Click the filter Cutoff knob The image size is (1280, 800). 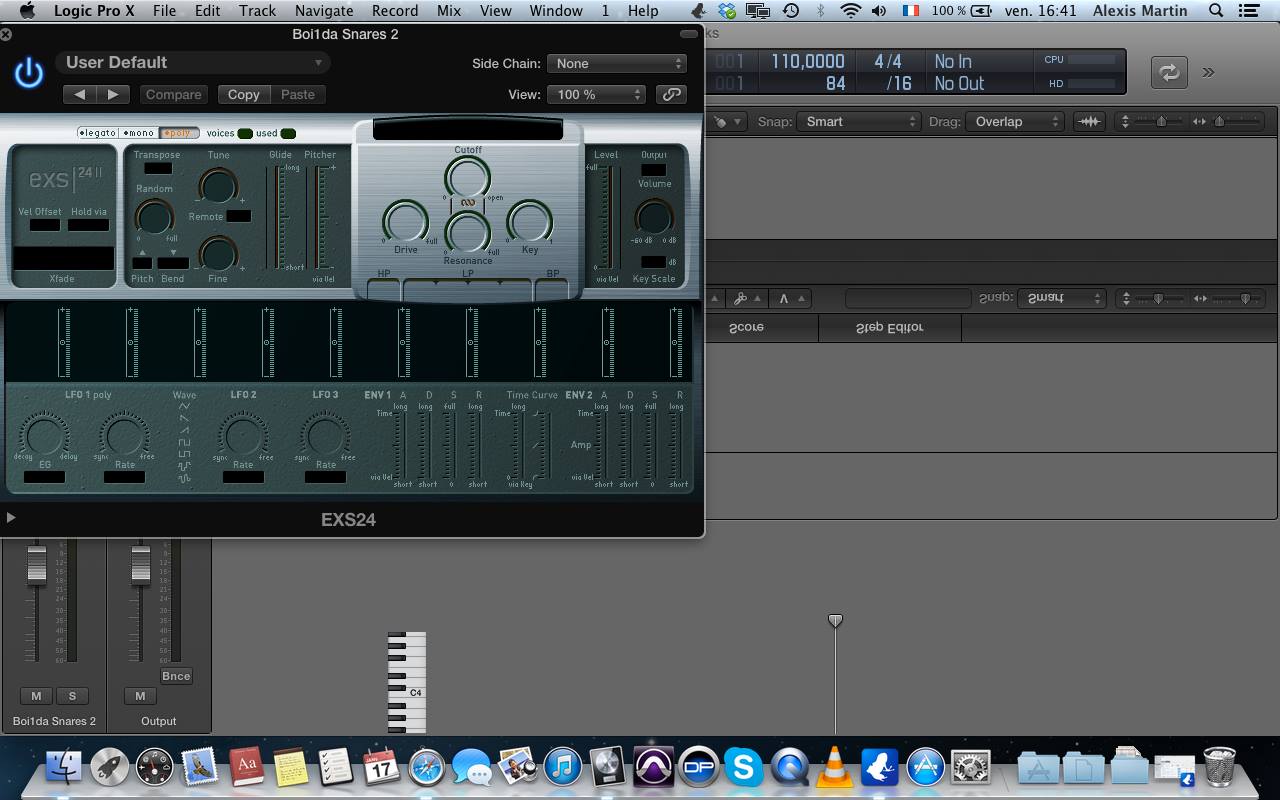point(467,178)
